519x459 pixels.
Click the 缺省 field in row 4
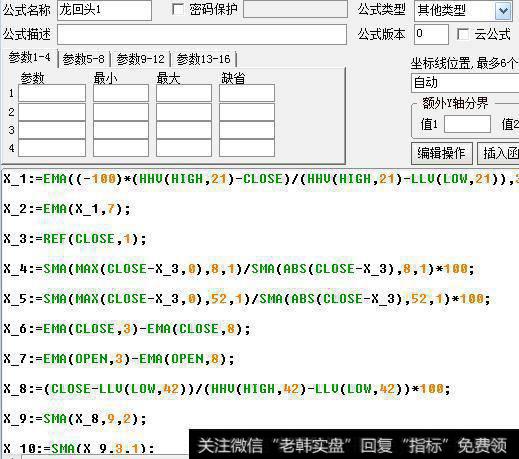tap(247, 148)
